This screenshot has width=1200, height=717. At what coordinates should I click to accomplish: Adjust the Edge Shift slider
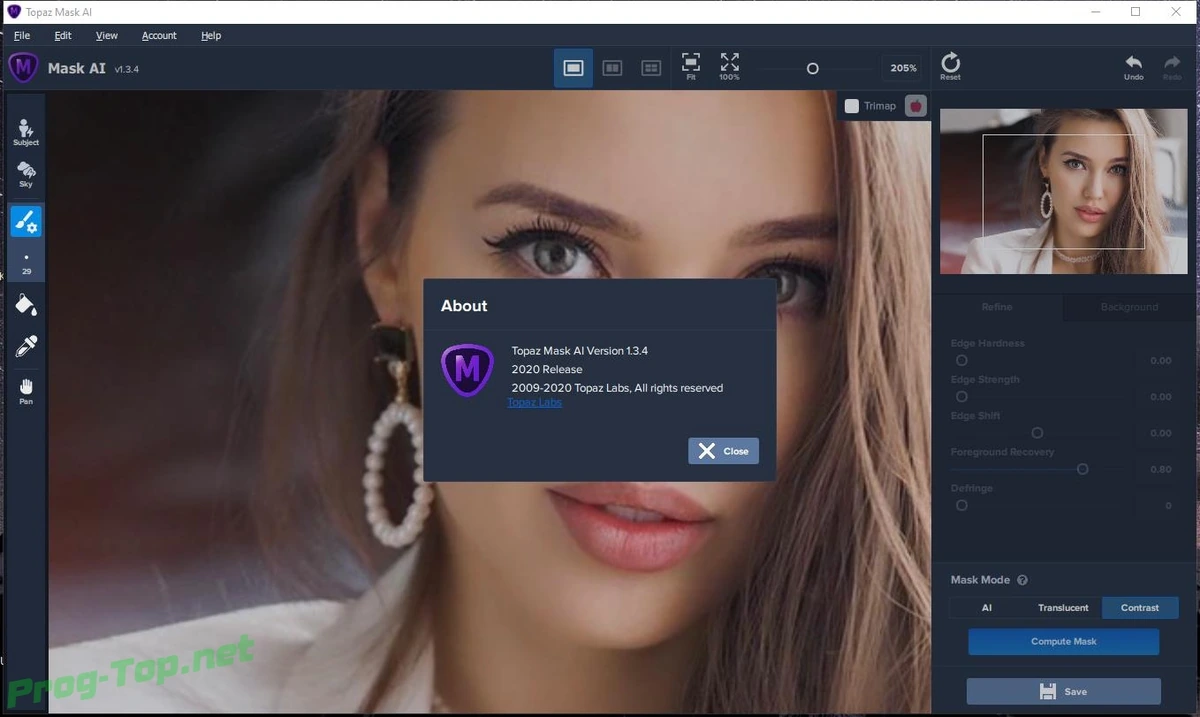point(1037,433)
